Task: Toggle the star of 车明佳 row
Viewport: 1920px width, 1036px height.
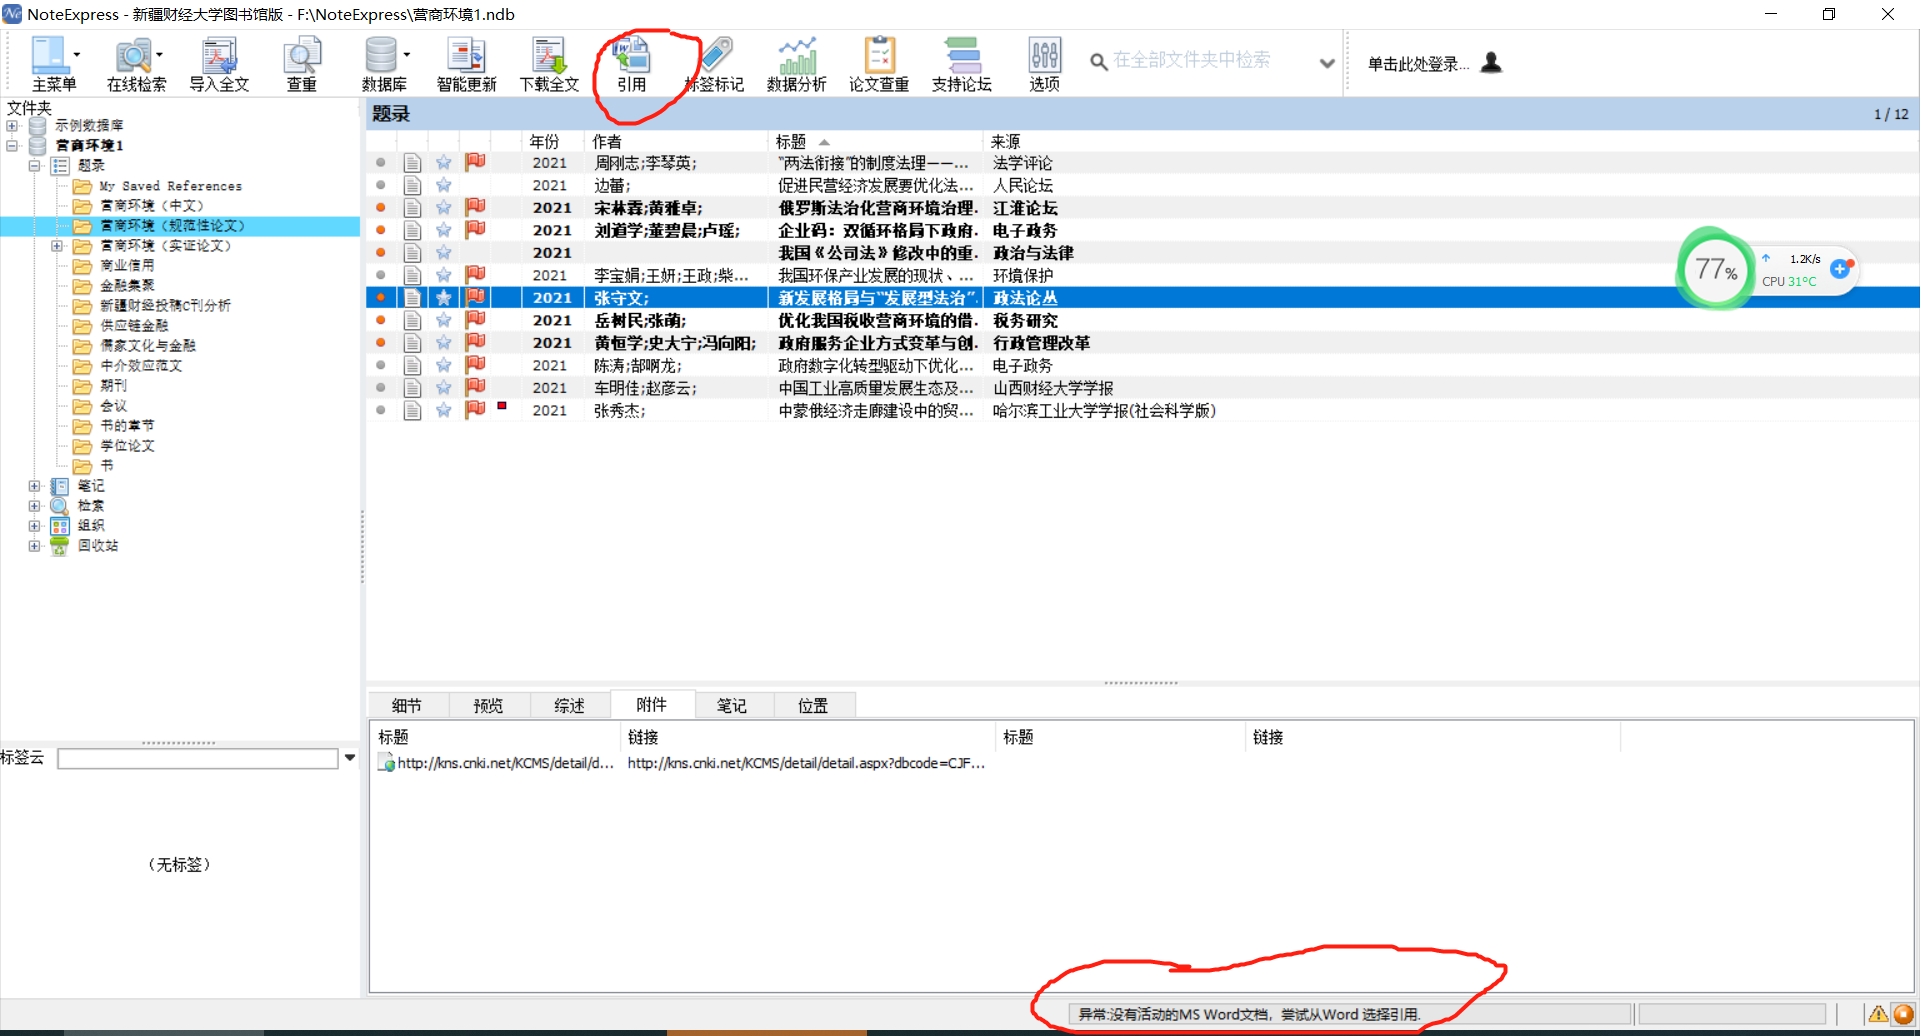Action: click(x=444, y=387)
